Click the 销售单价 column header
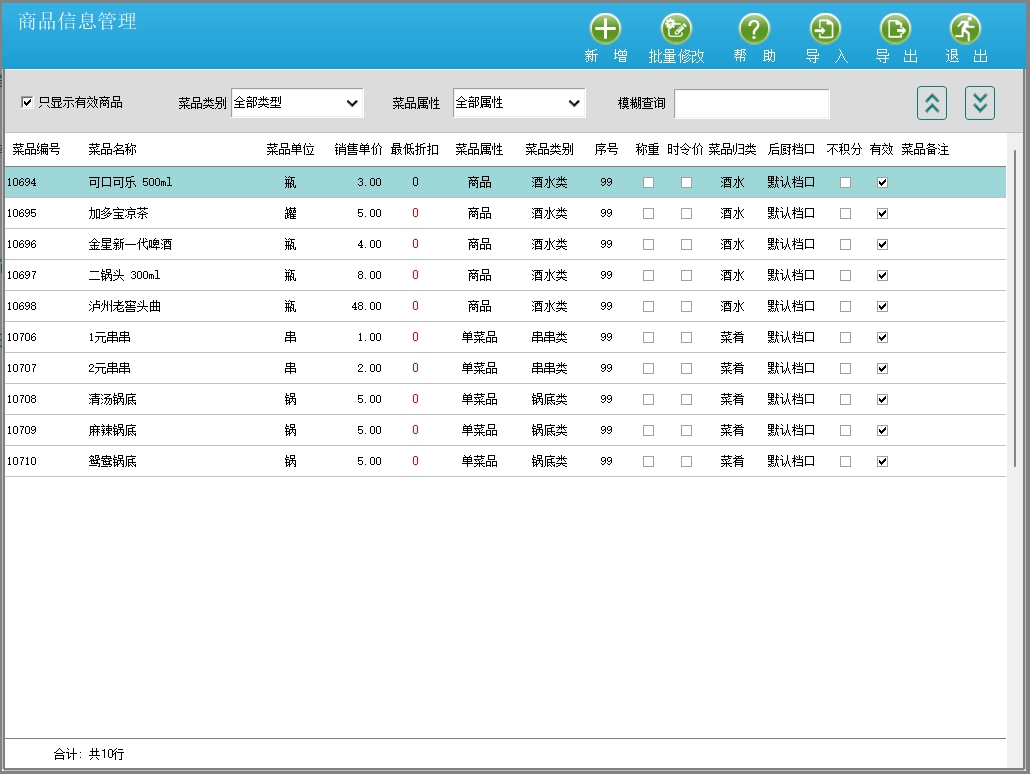 pyautogui.click(x=358, y=150)
